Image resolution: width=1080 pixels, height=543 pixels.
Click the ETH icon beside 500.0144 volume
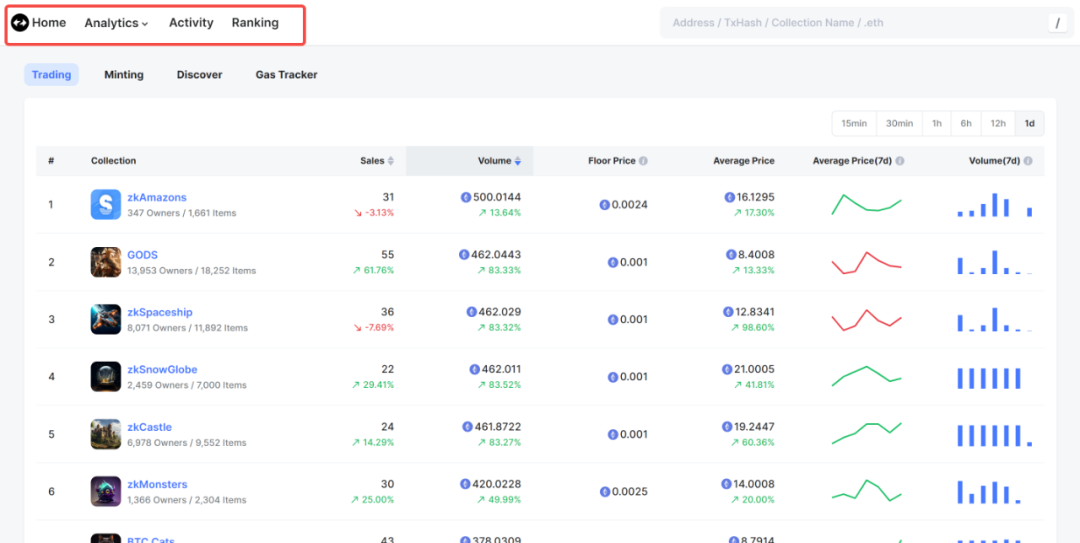click(x=466, y=197)
